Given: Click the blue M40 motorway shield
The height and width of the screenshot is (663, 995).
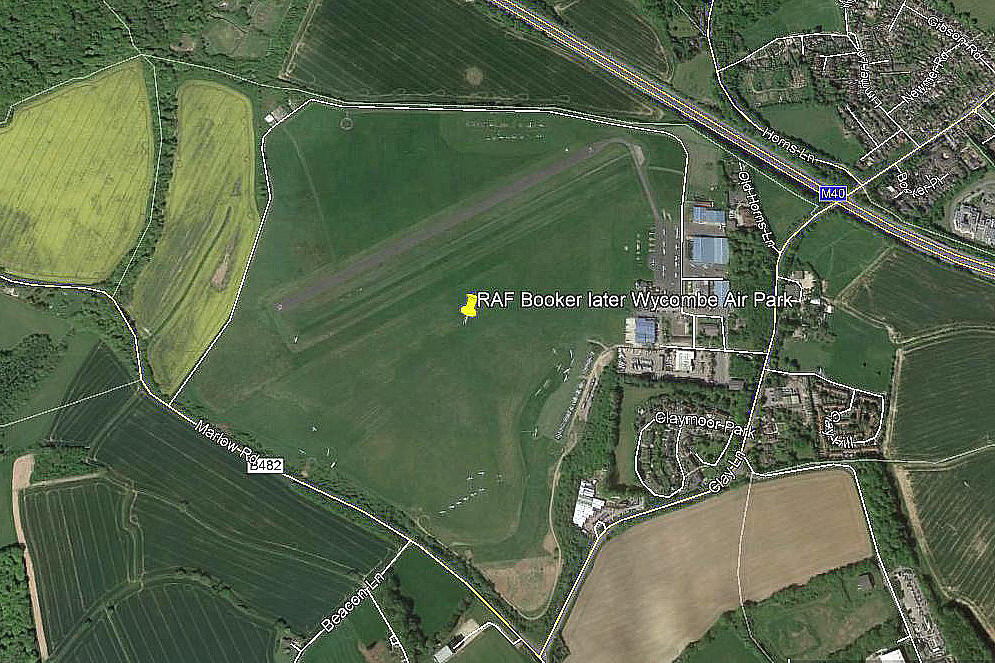Looking at the screenshot, I should 833,194.
